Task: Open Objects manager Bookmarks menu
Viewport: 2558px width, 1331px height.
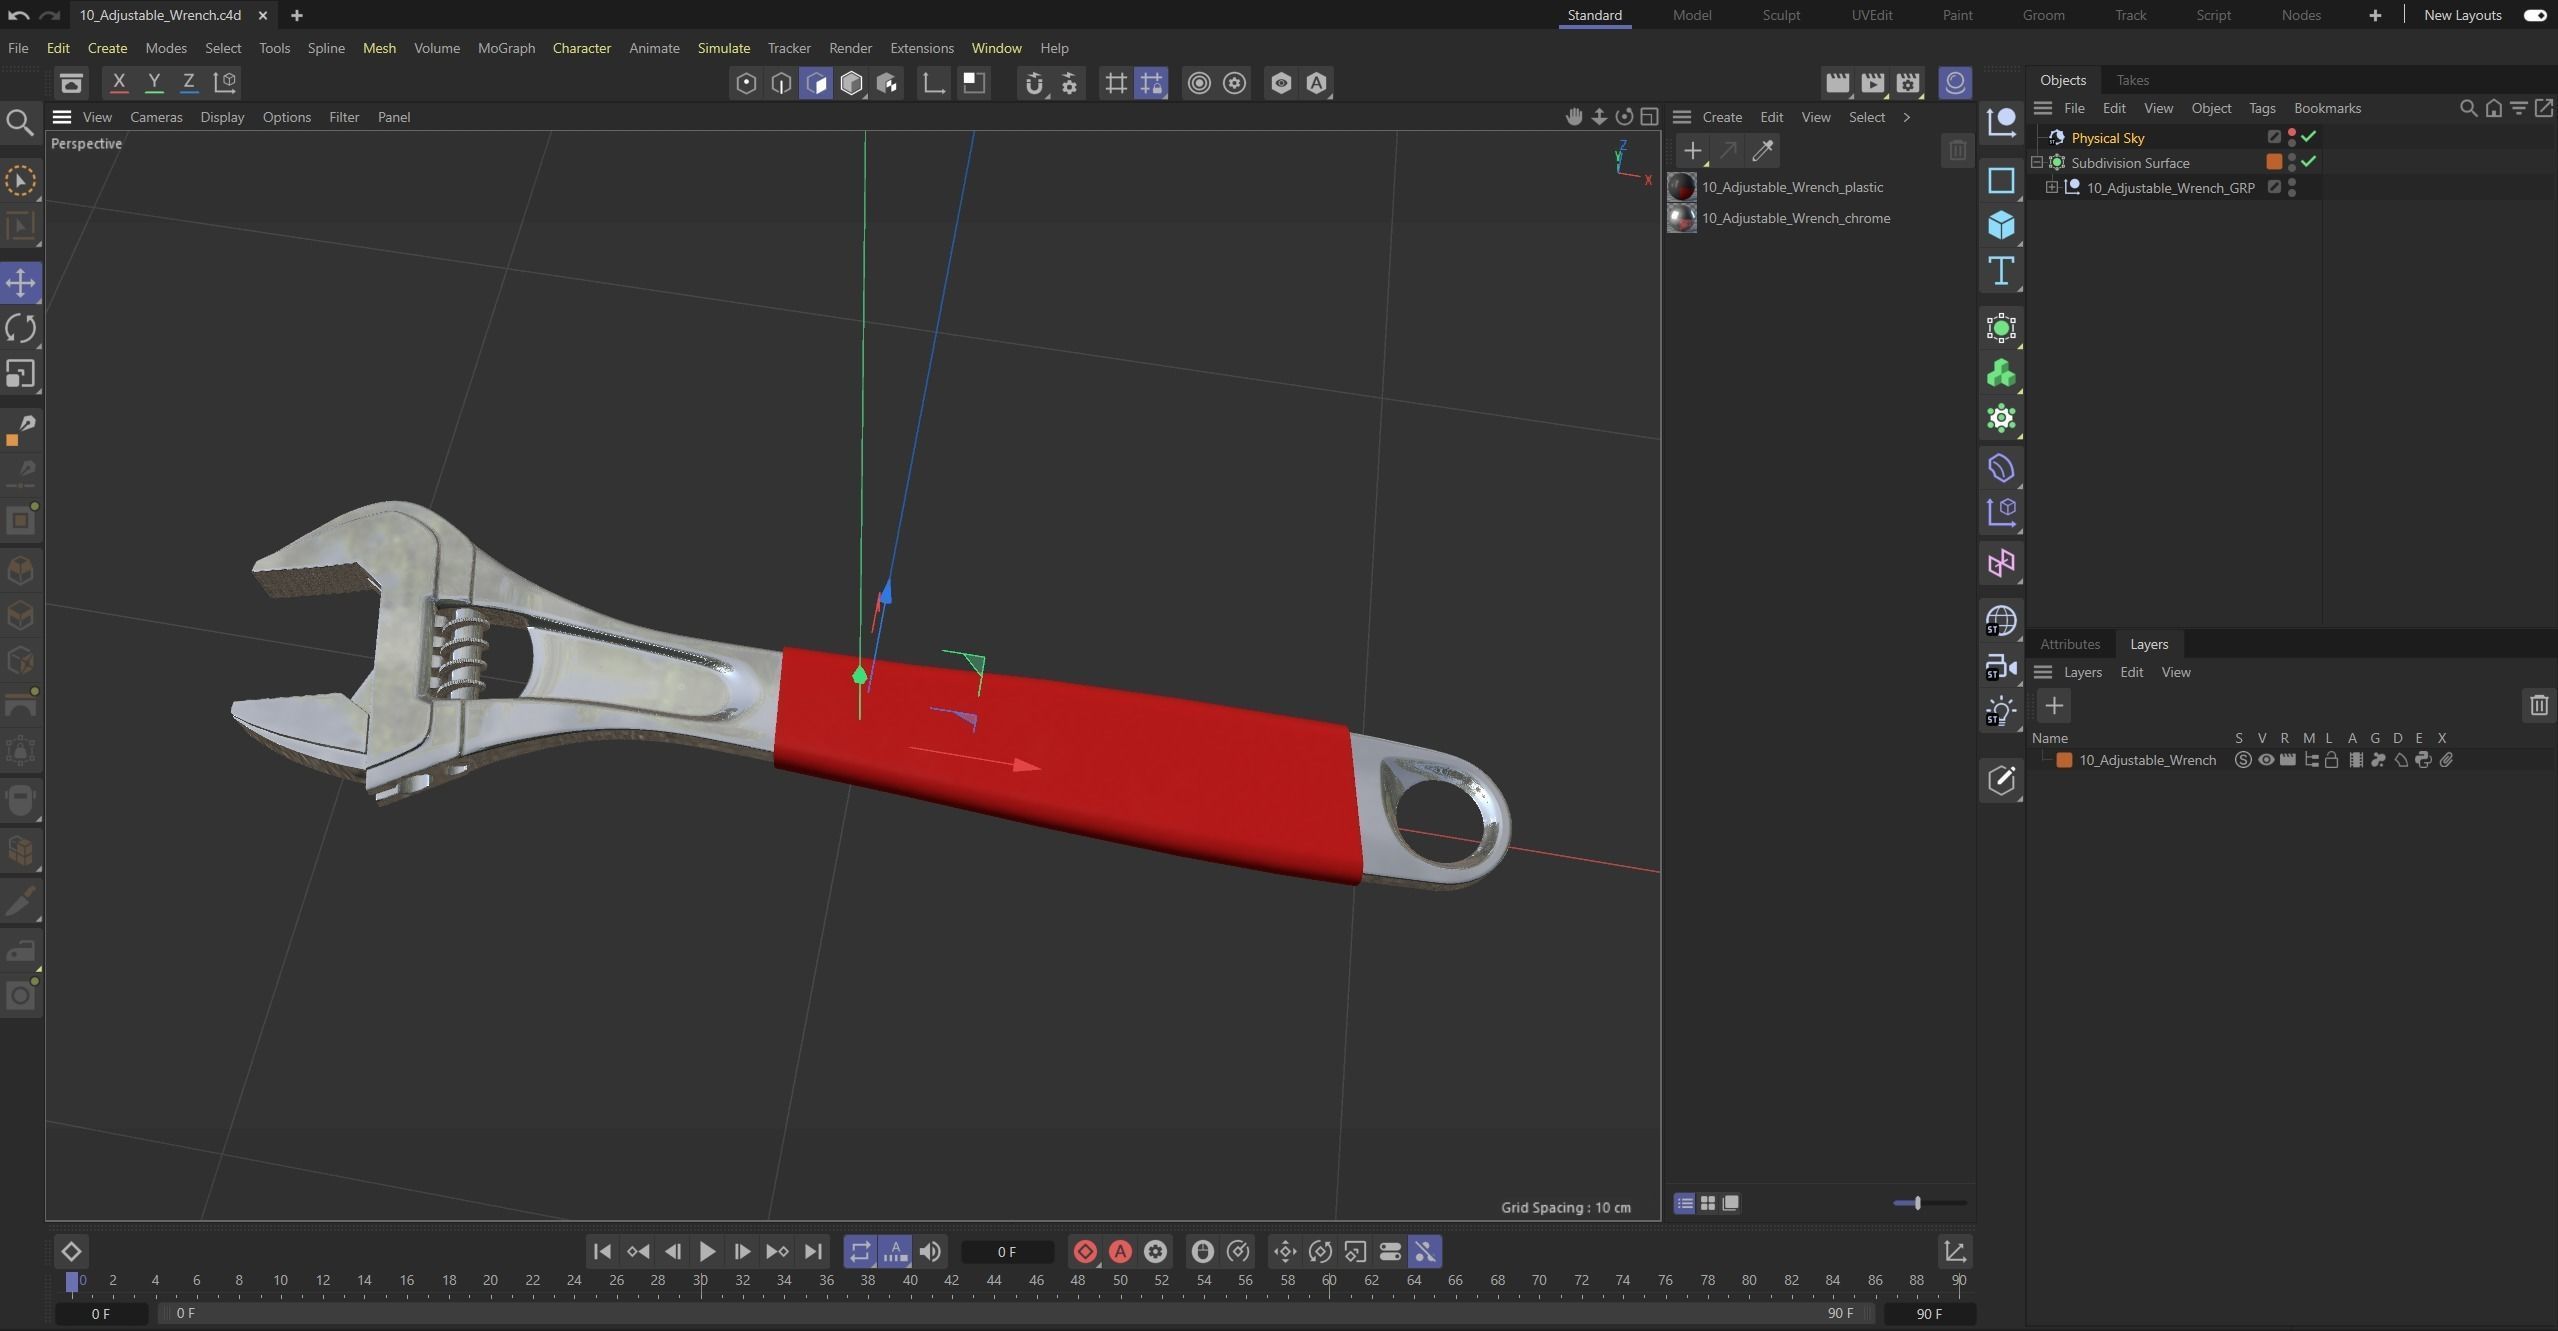Action: [2327, 108]
